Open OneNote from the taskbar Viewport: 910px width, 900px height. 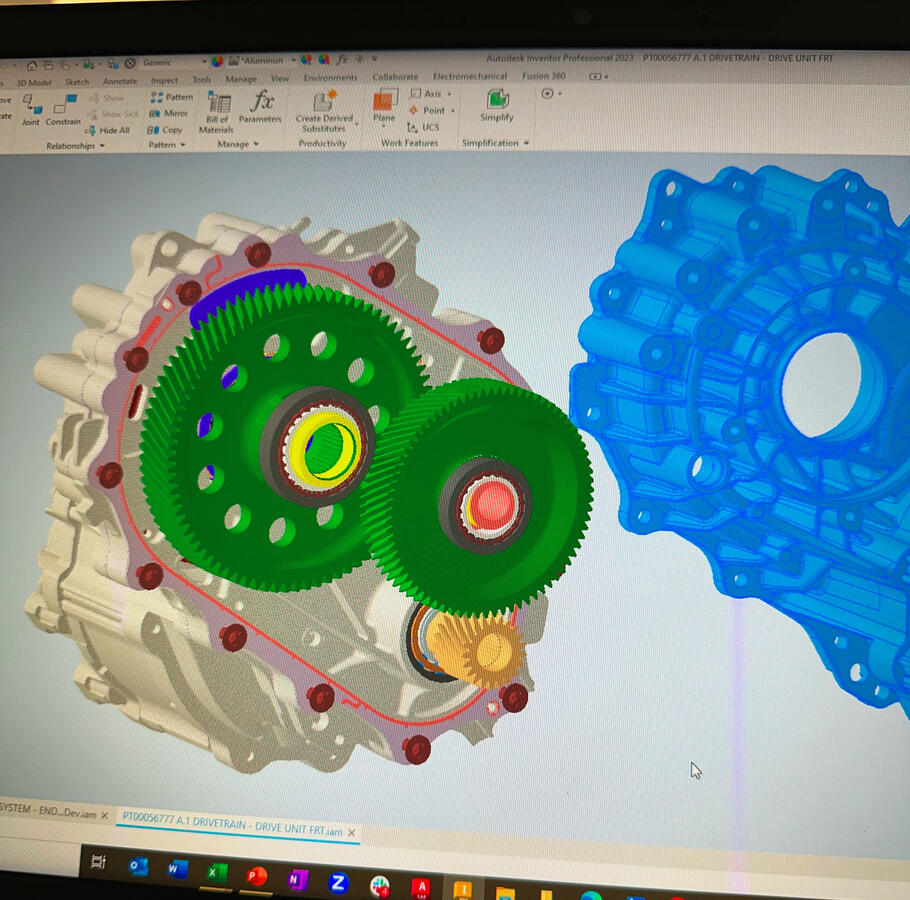click(x=297, y=880)
